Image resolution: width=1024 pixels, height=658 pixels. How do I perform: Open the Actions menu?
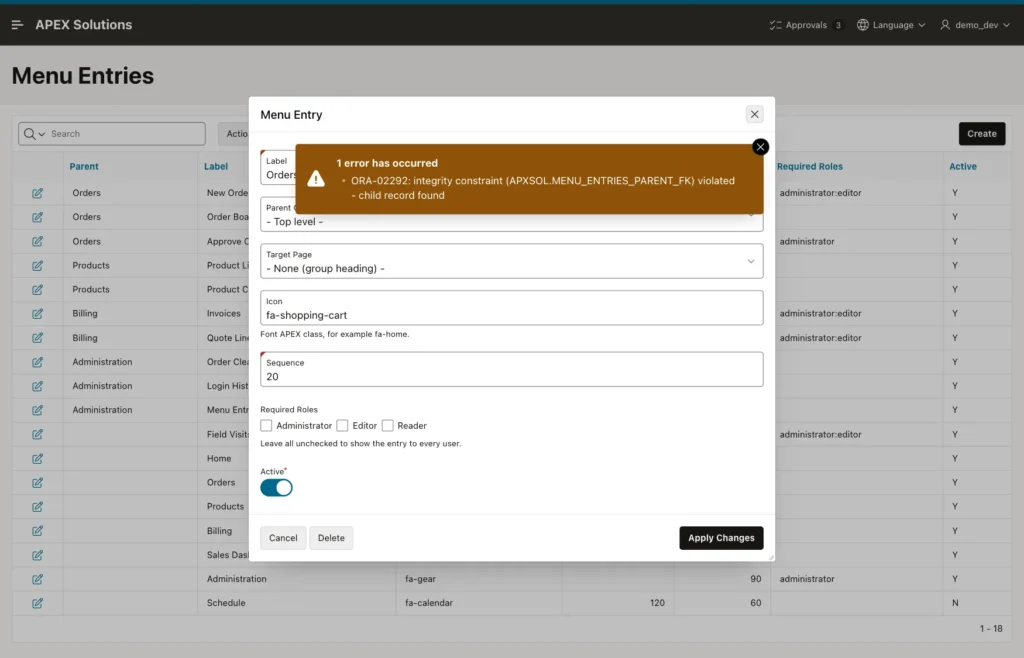click(236, 134)
